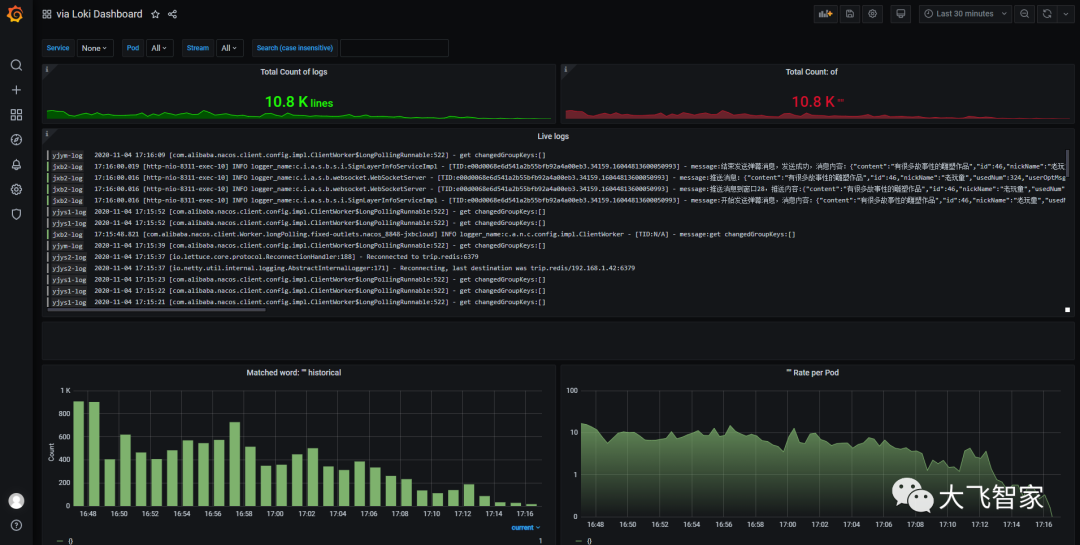Screen dimensions: 1080x545
Task: Open the Service None dropdown
Action: pos(95,48)
